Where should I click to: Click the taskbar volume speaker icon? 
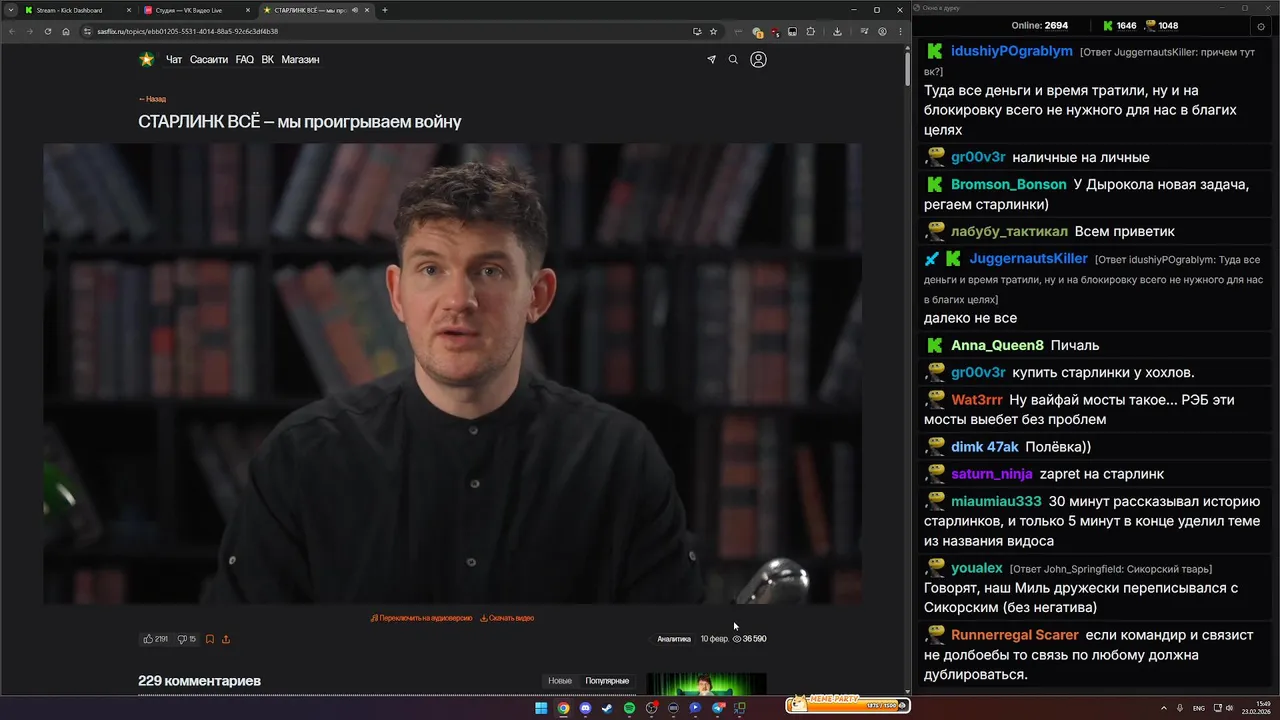tap(1229, 708)
